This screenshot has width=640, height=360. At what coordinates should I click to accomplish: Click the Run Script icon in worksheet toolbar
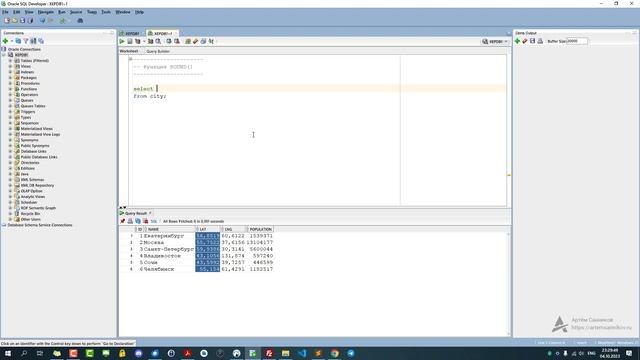pos(130,41)
